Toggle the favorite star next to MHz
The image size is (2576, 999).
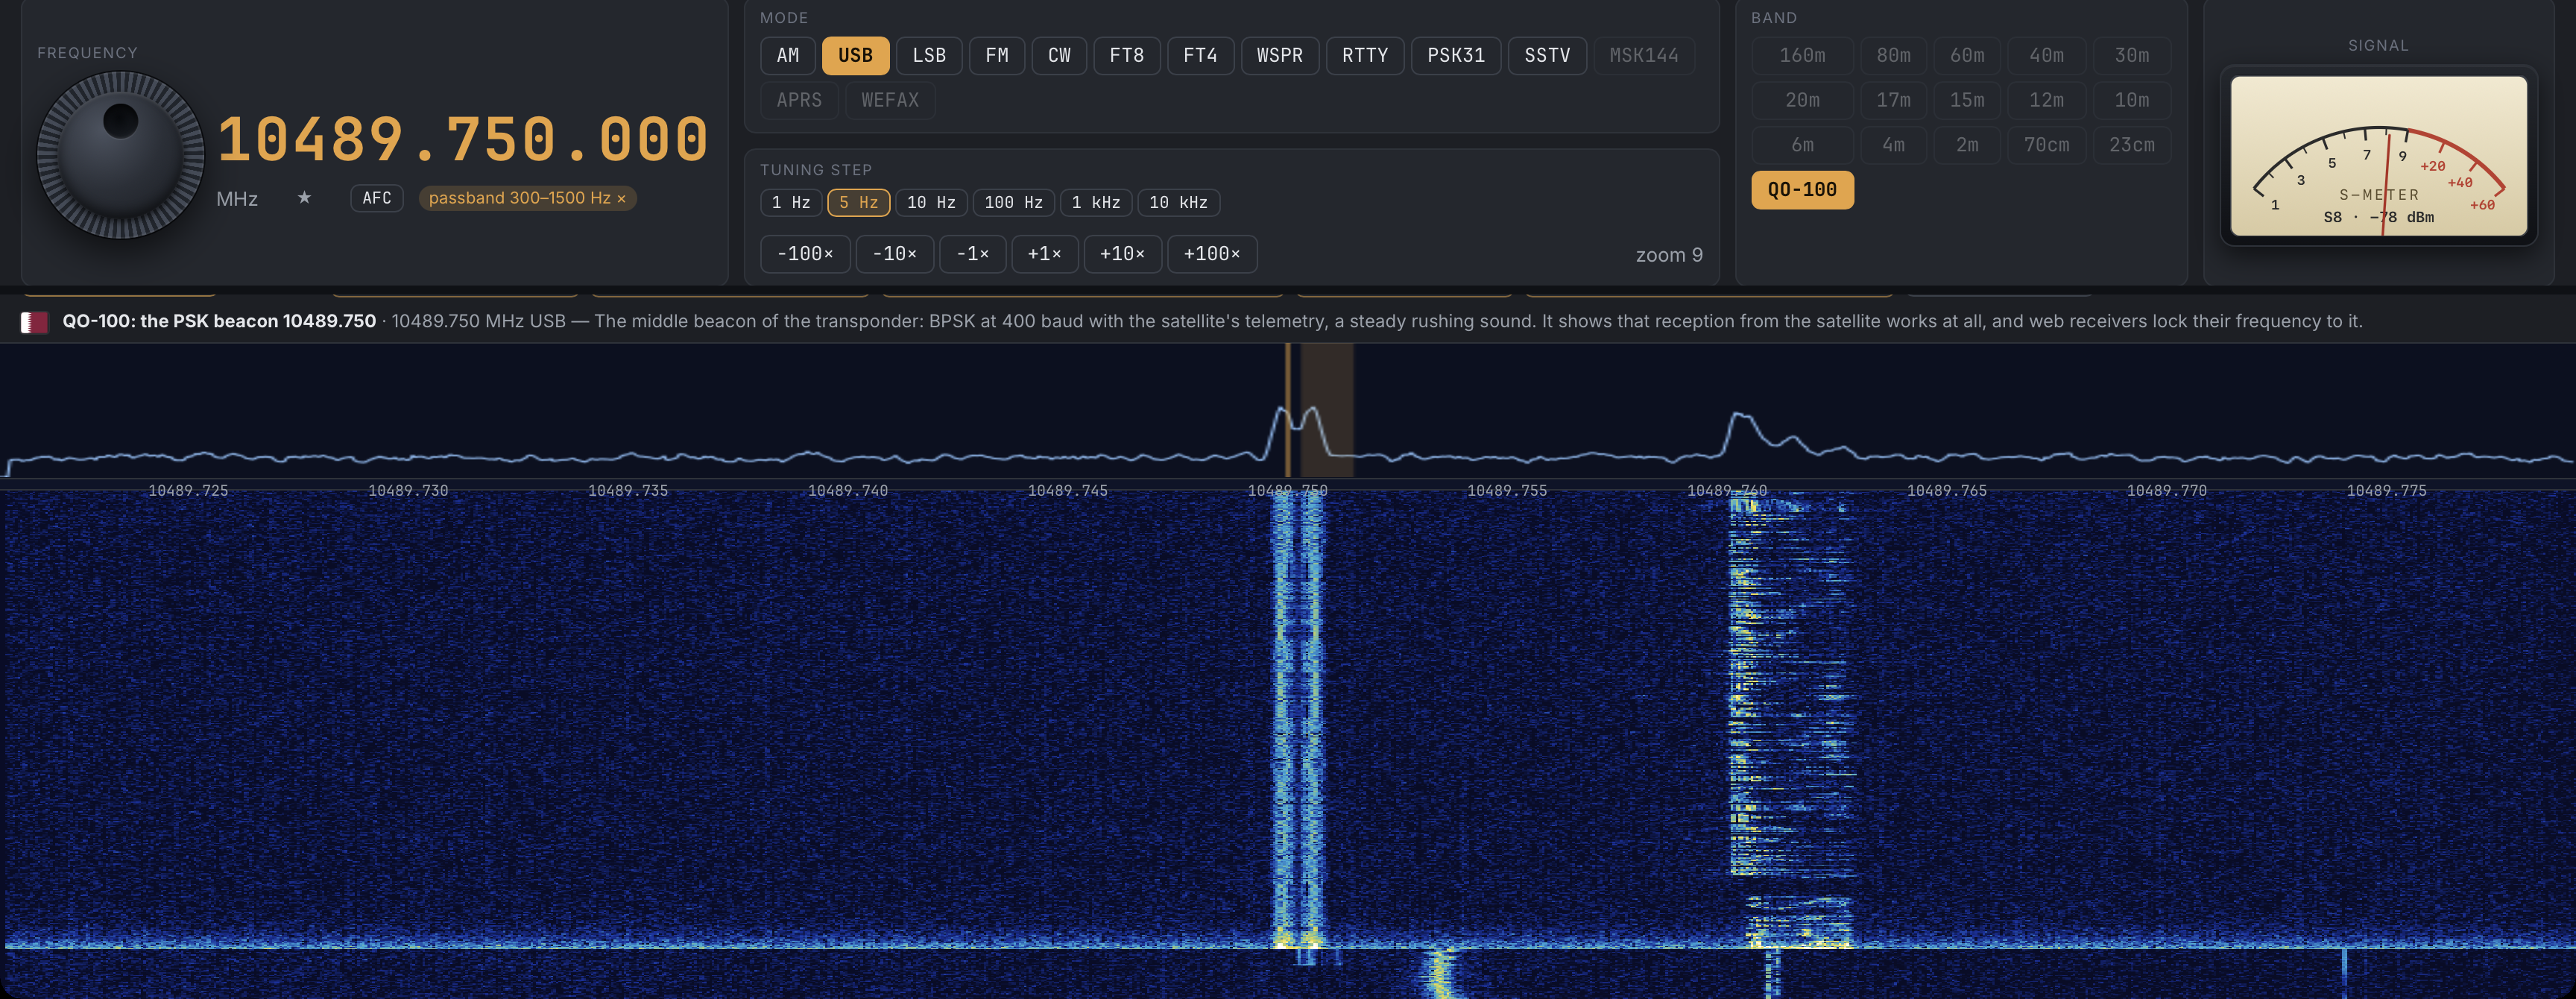[304, 198]
